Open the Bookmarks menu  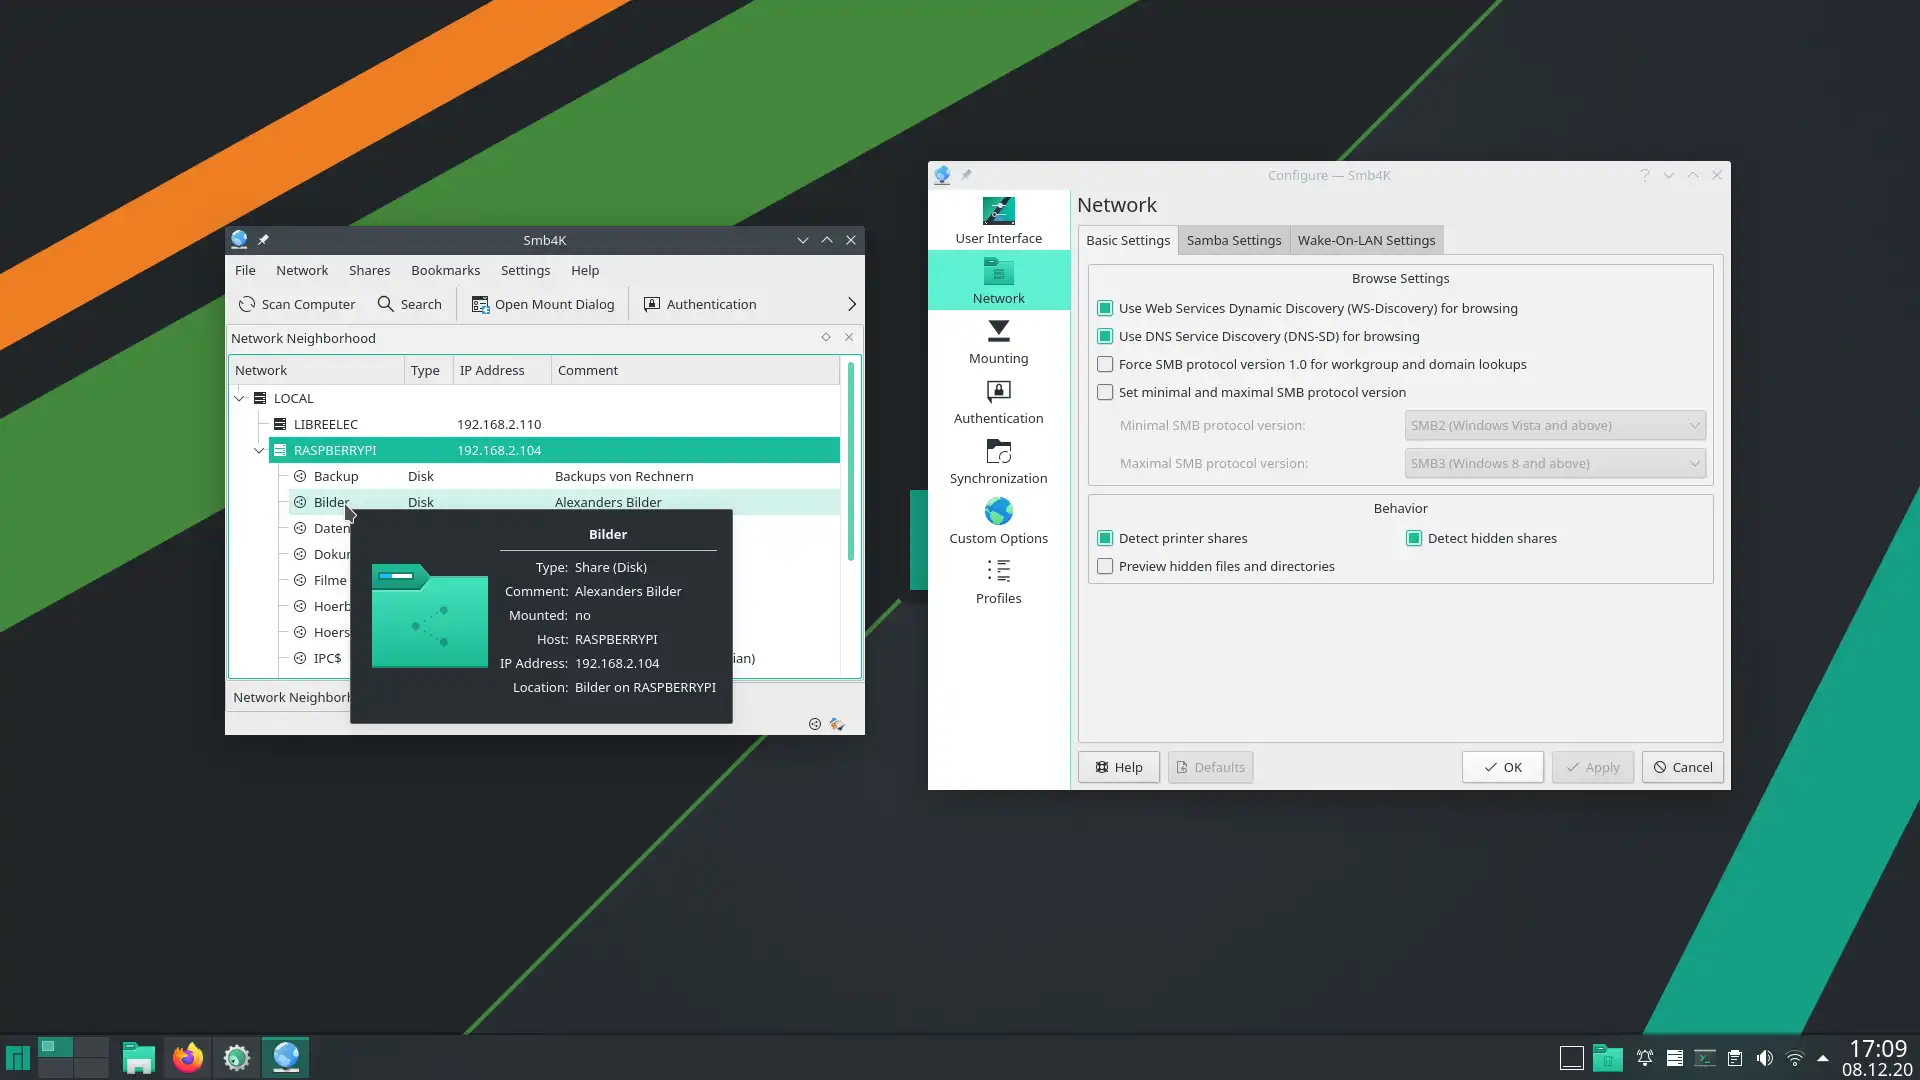445,270
